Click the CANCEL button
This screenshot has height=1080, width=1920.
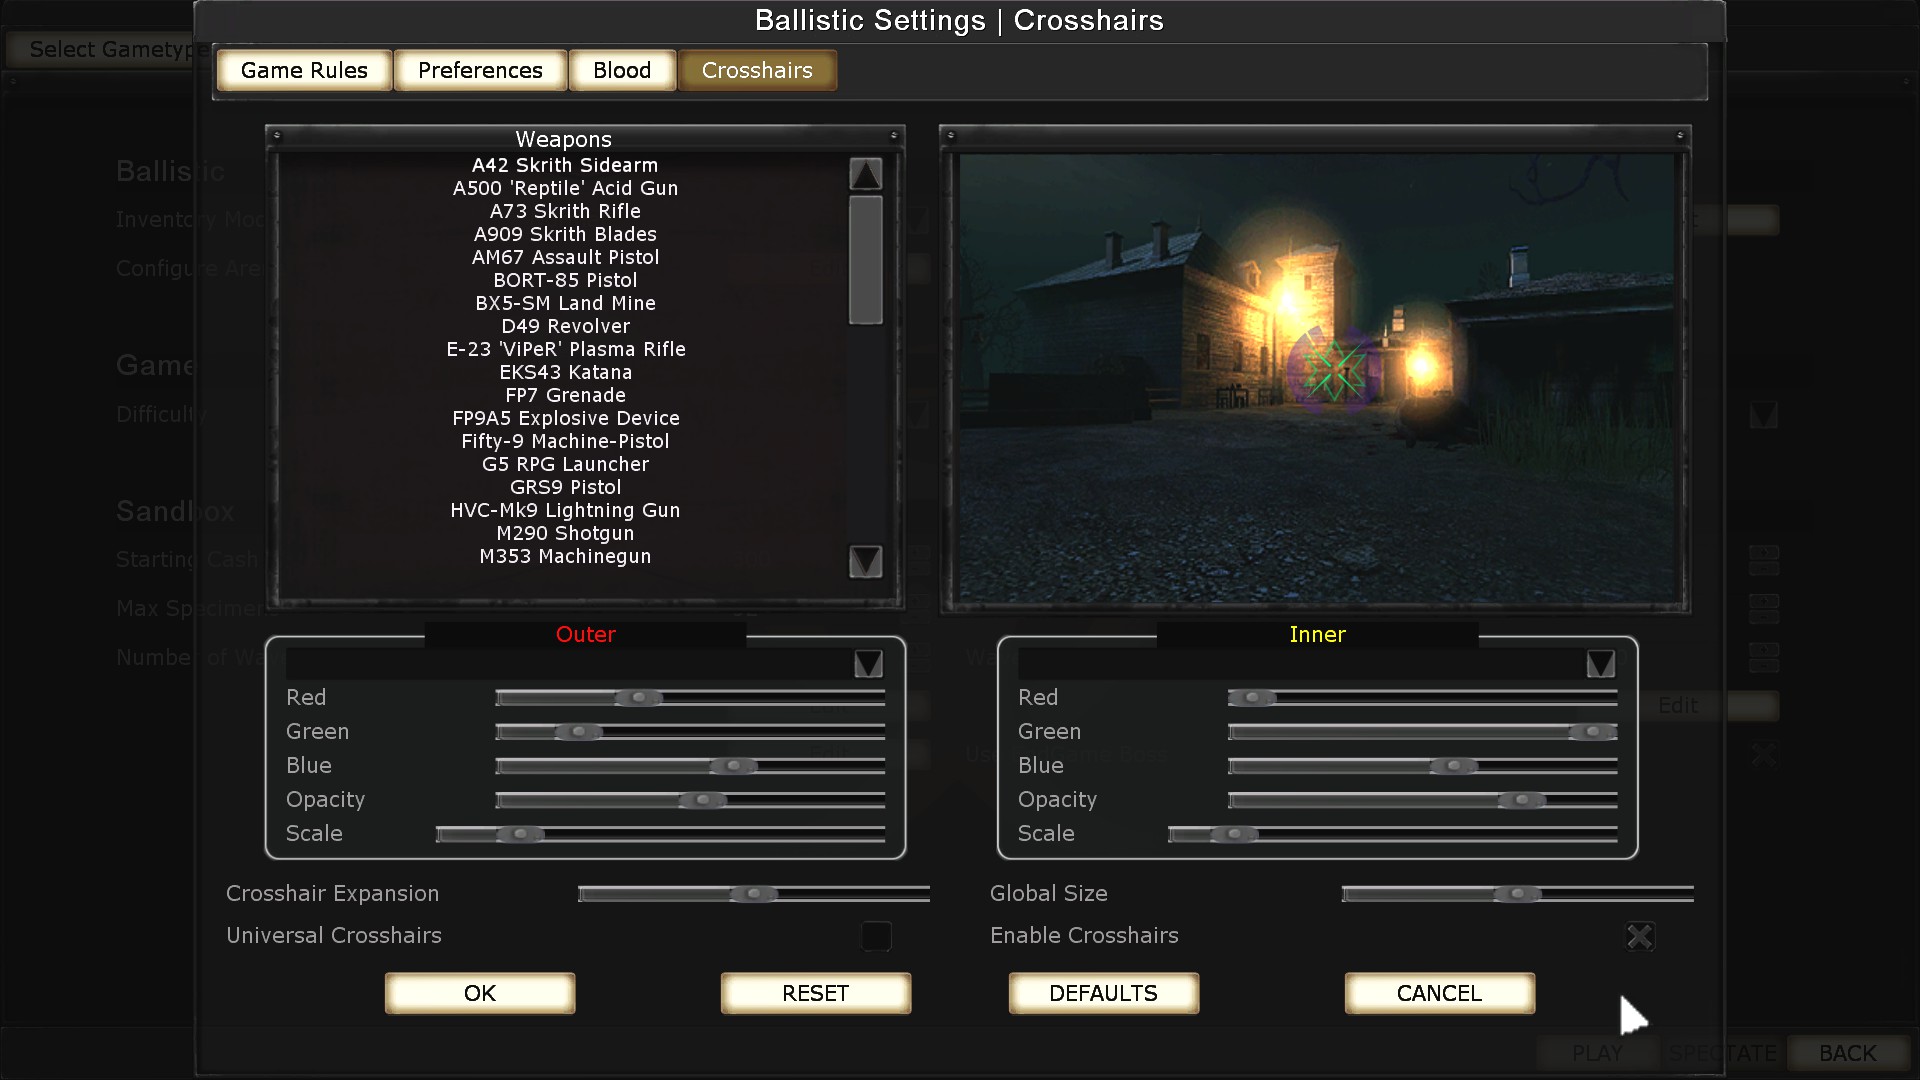(1439, 993)
